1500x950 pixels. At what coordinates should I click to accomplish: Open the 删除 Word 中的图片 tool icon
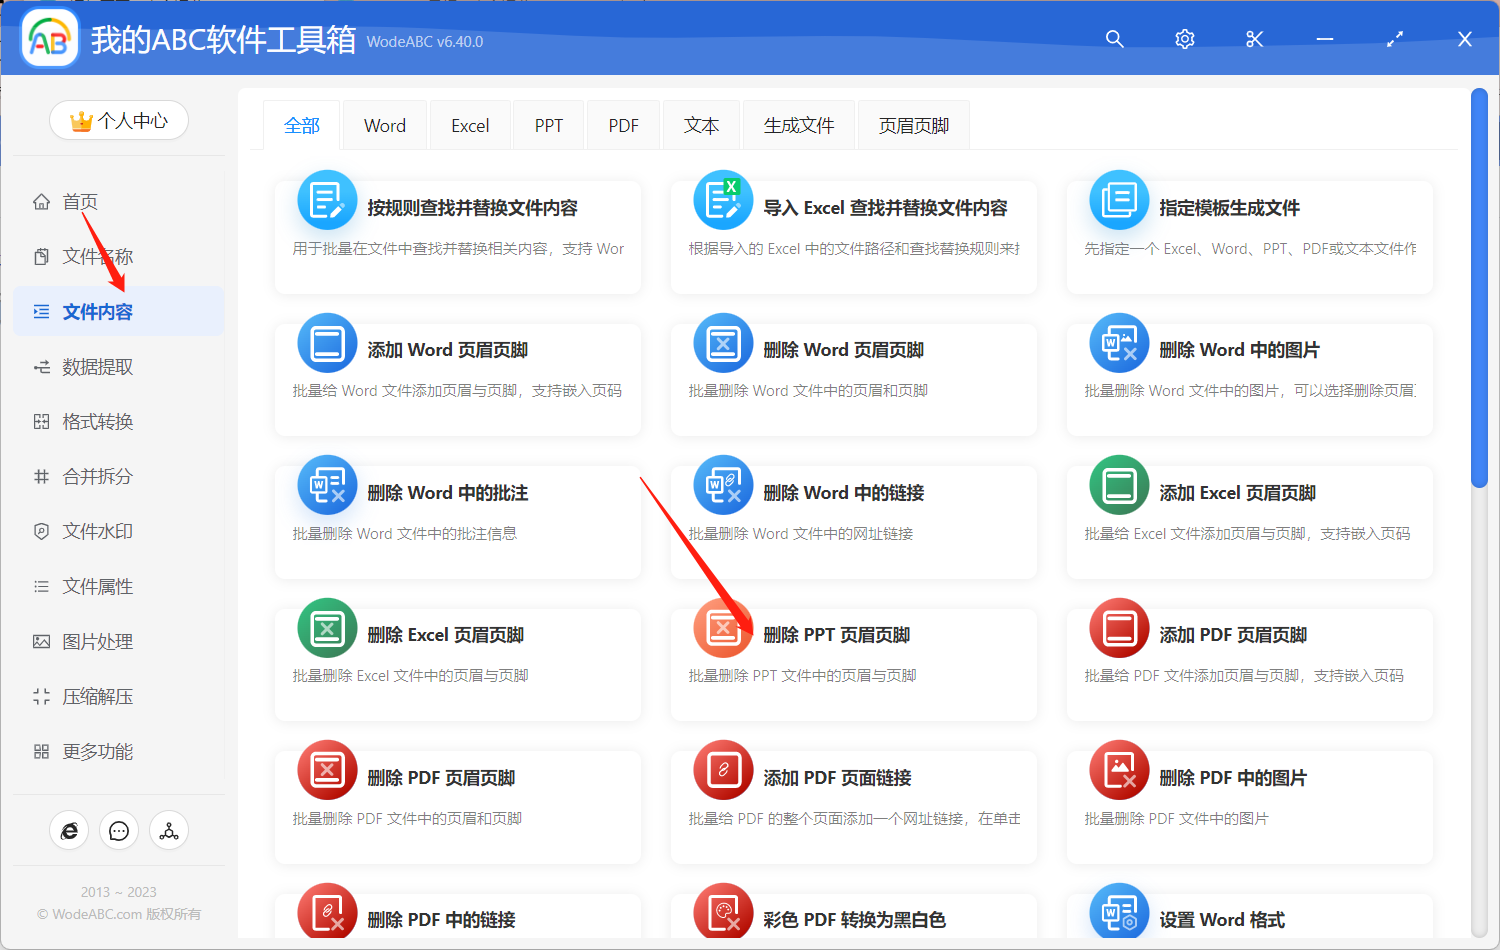(x=1119, y=342)
